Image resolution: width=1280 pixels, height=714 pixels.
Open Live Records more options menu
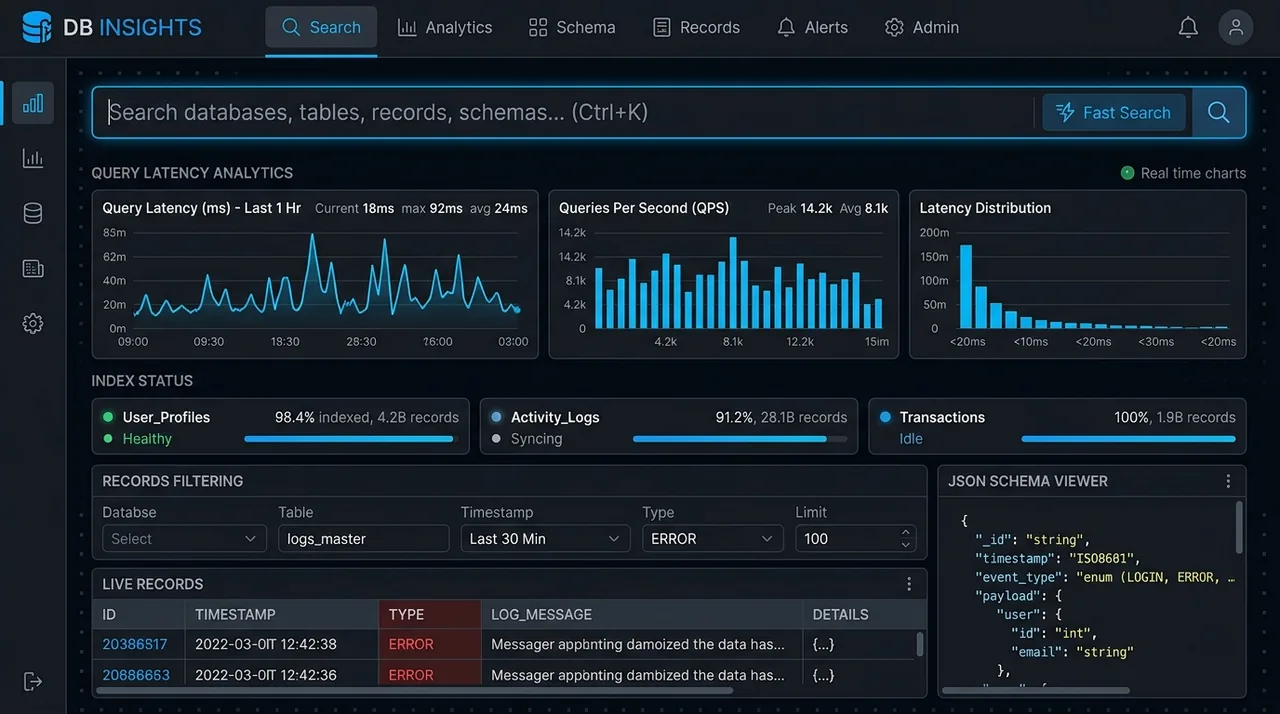909,584
